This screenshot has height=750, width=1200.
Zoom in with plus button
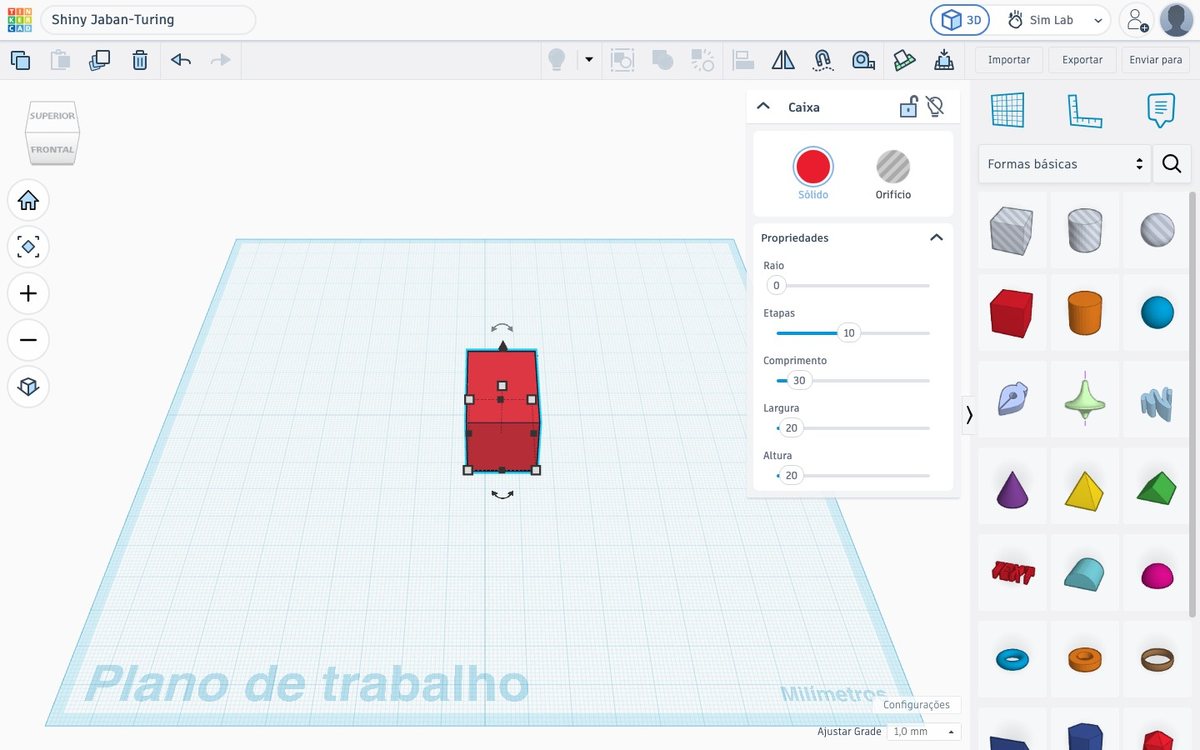(28, 293)
